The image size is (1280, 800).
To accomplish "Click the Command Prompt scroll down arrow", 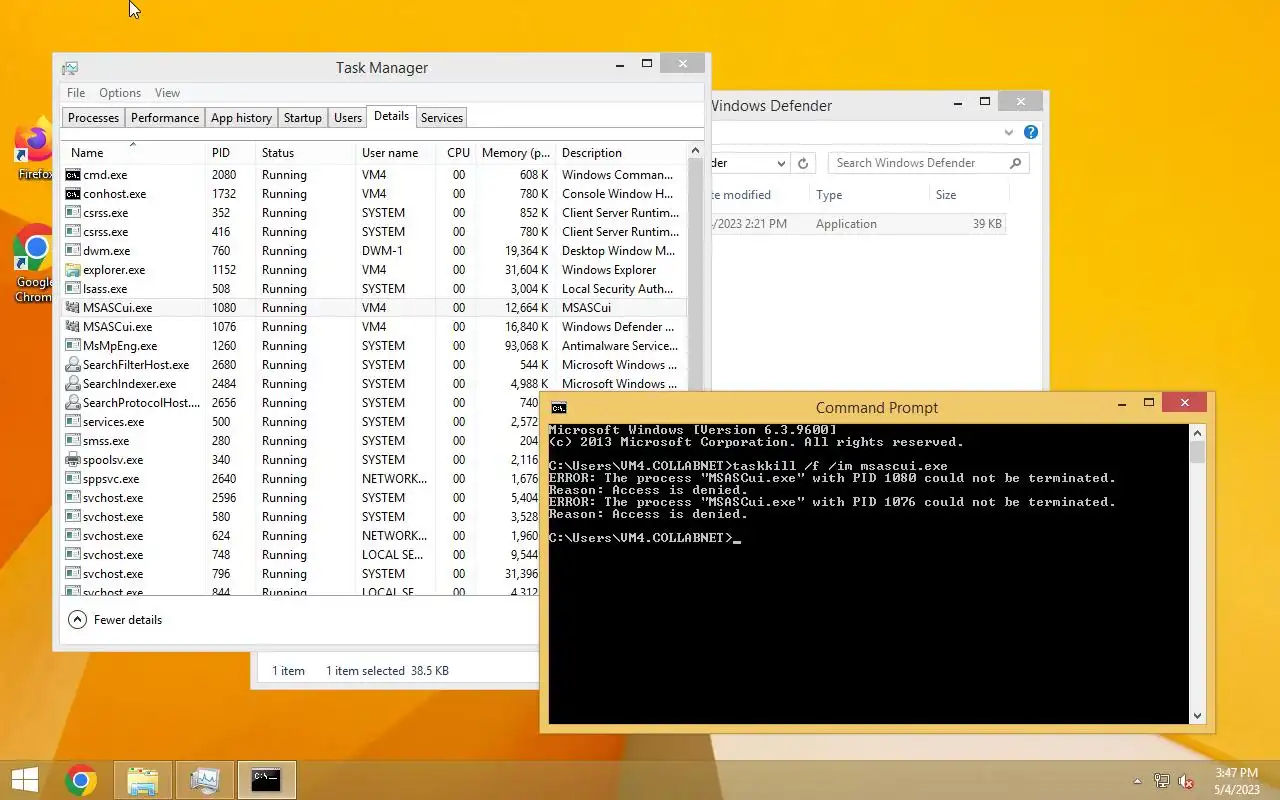I will (1198, 716).
